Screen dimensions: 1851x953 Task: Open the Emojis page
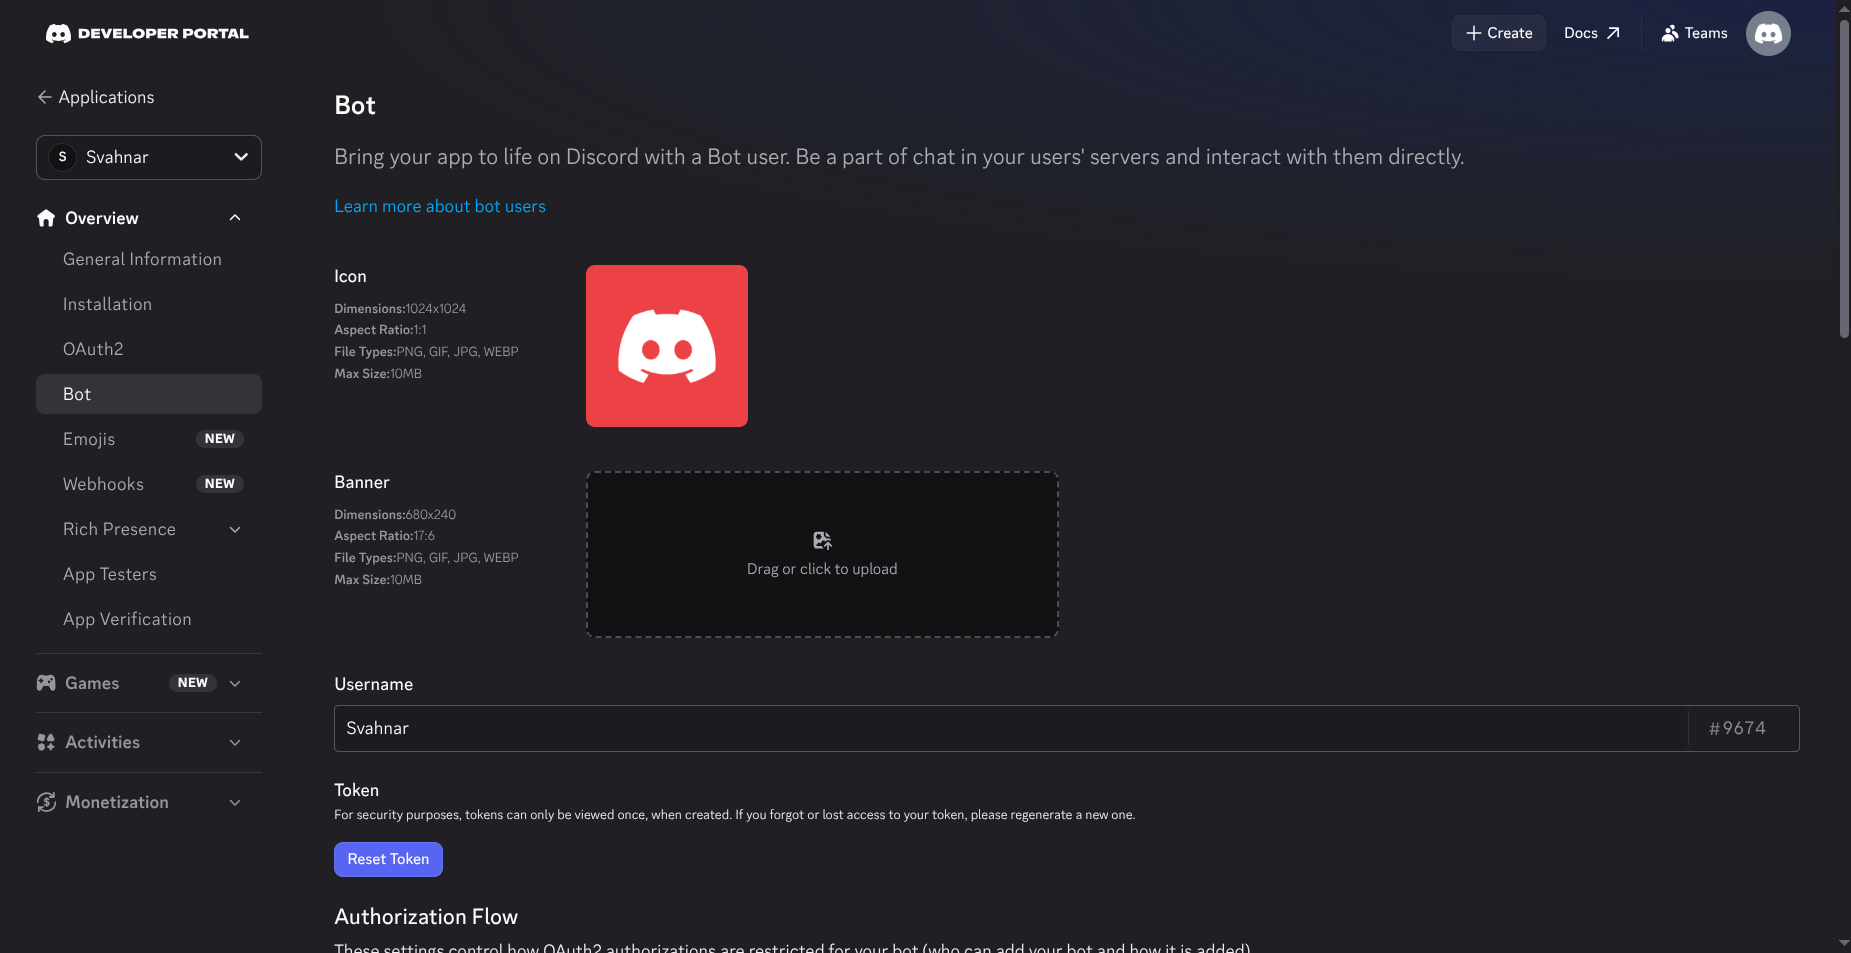[x=149, y=439]
